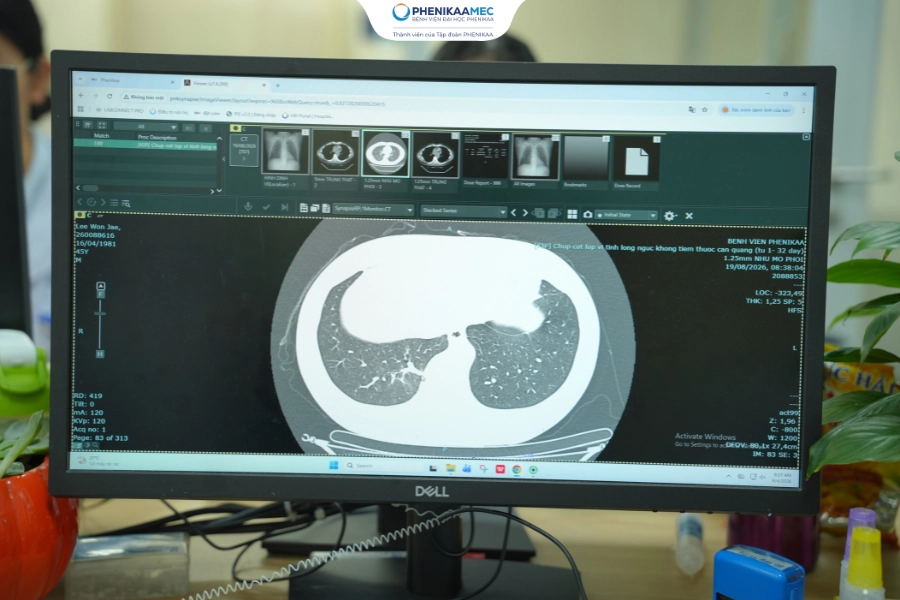Click the Windows taskbar search box

(383, 466)
